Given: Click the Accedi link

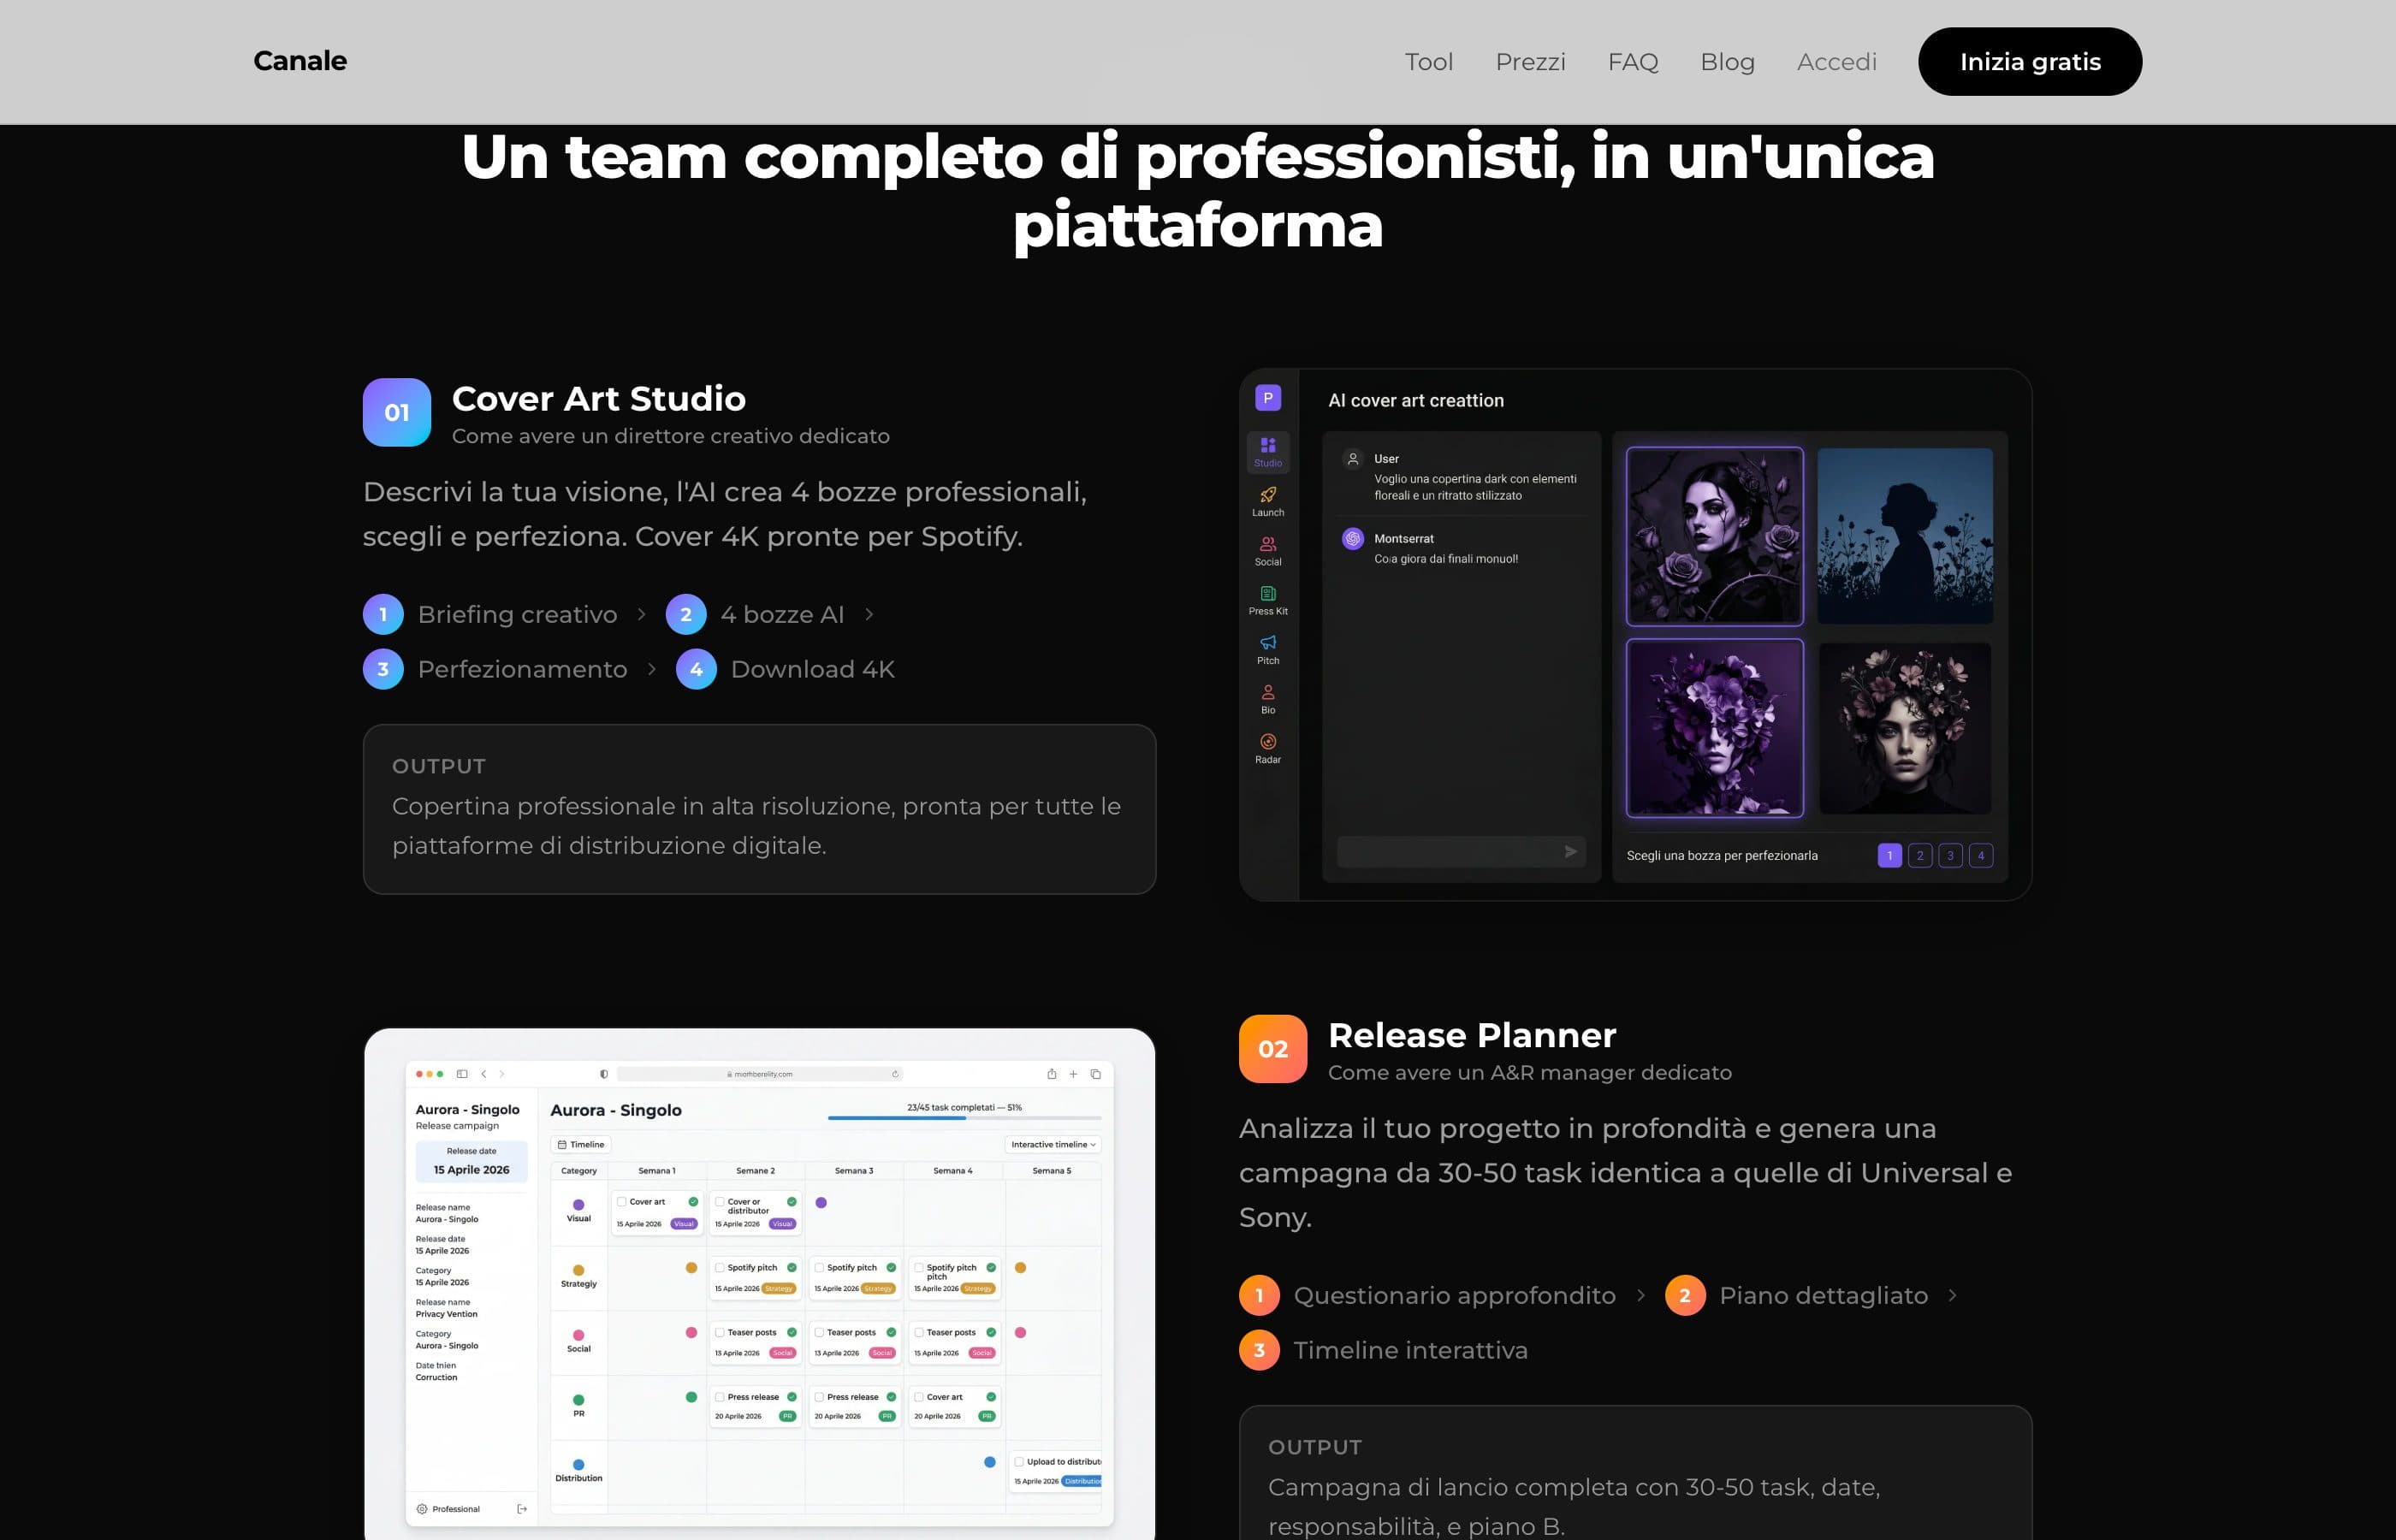Looking at the screenshot, I should pos(1836,61).
